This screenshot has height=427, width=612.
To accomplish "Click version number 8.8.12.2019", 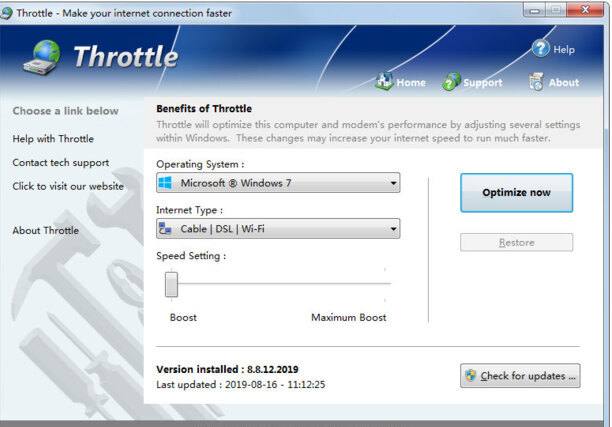I will [x=272, y=369].
